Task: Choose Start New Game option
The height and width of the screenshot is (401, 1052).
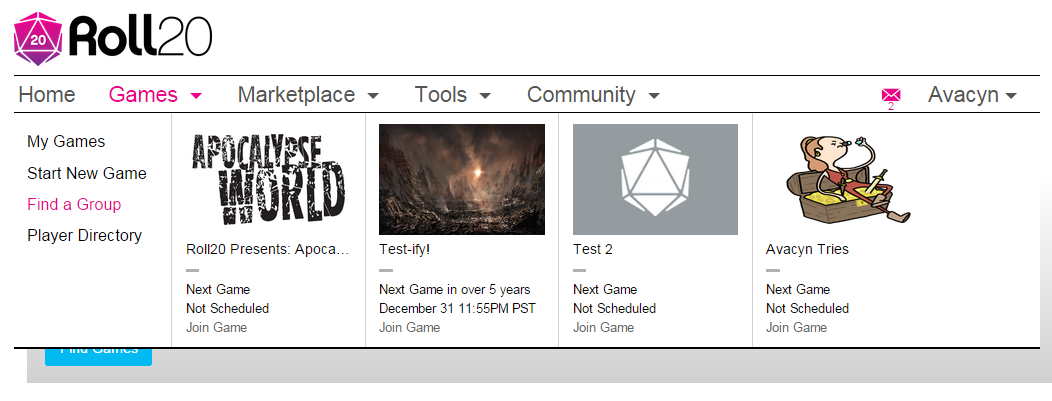Action: (87, 173)
